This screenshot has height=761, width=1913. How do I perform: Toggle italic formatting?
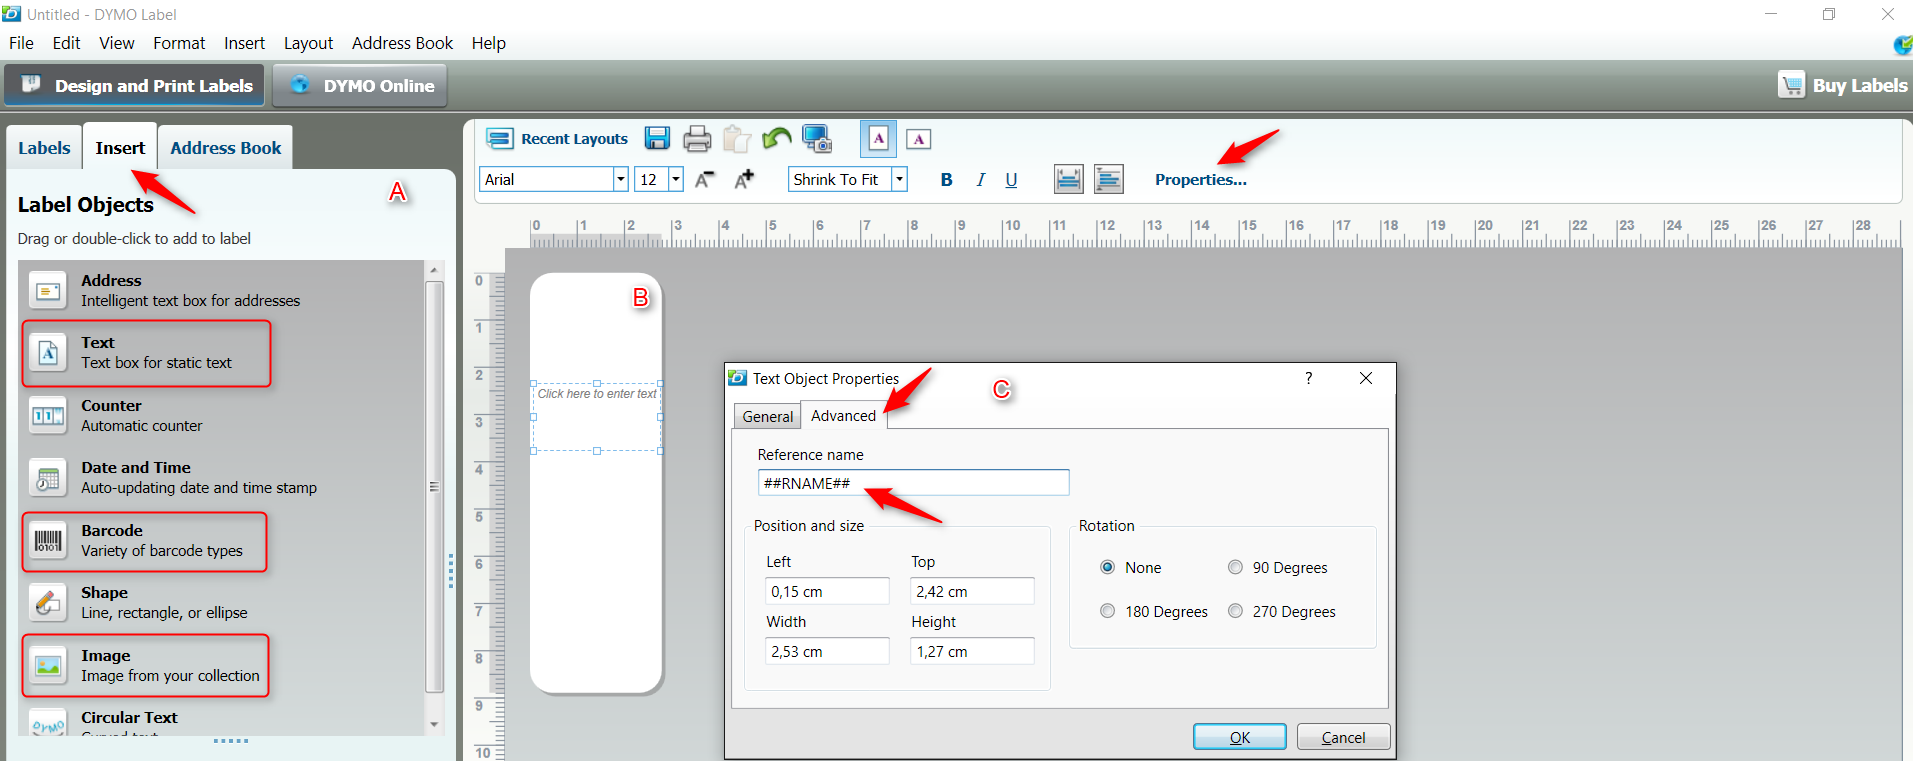click(x=980, y=180)
